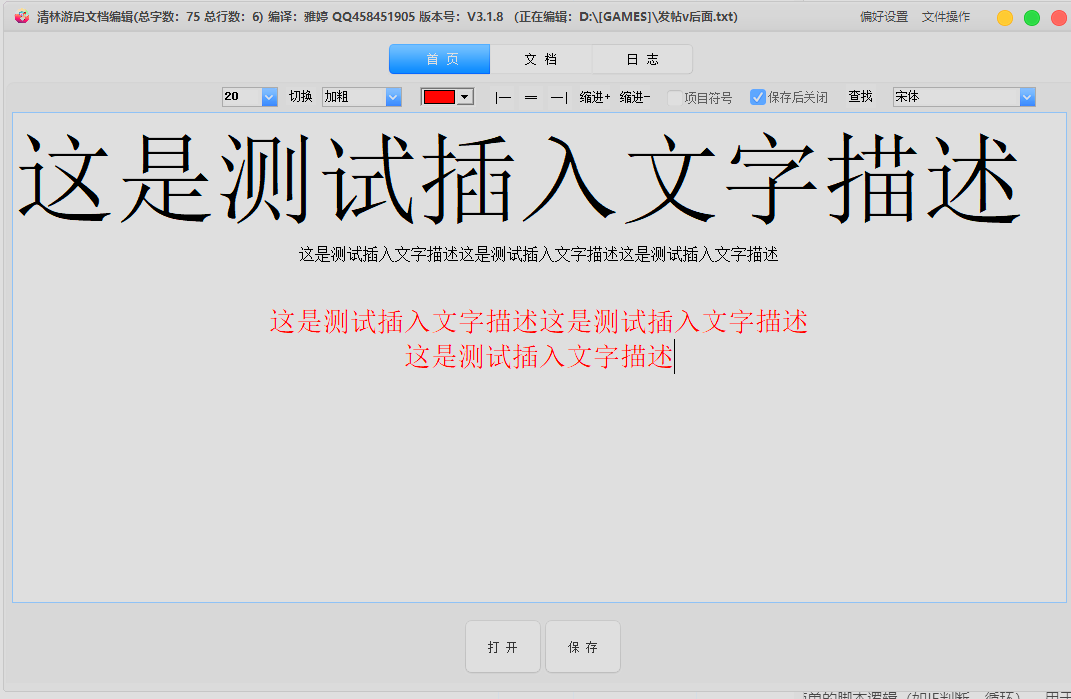Click the 保存 save button
The width and height of the screenshot is (1071, 699).
pyautogui.click(x=582, y=646)
